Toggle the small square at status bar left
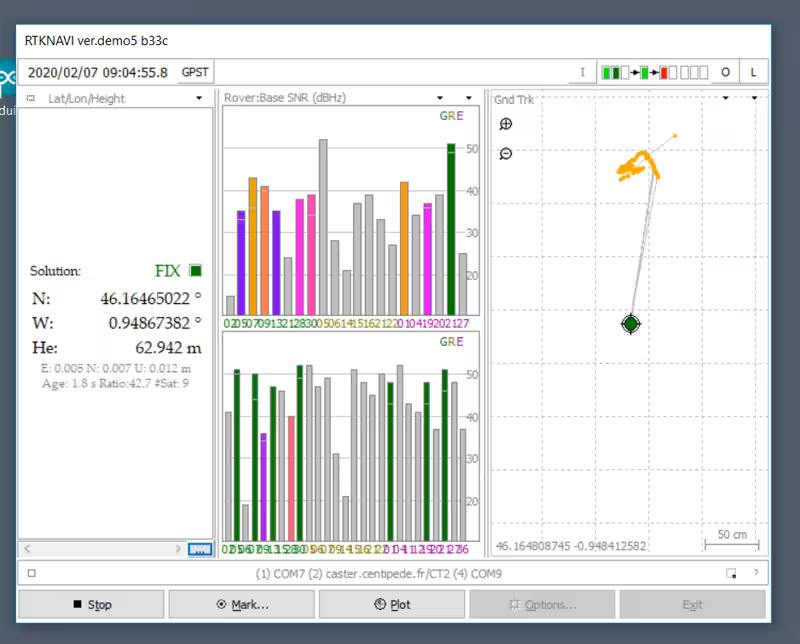 32,574
